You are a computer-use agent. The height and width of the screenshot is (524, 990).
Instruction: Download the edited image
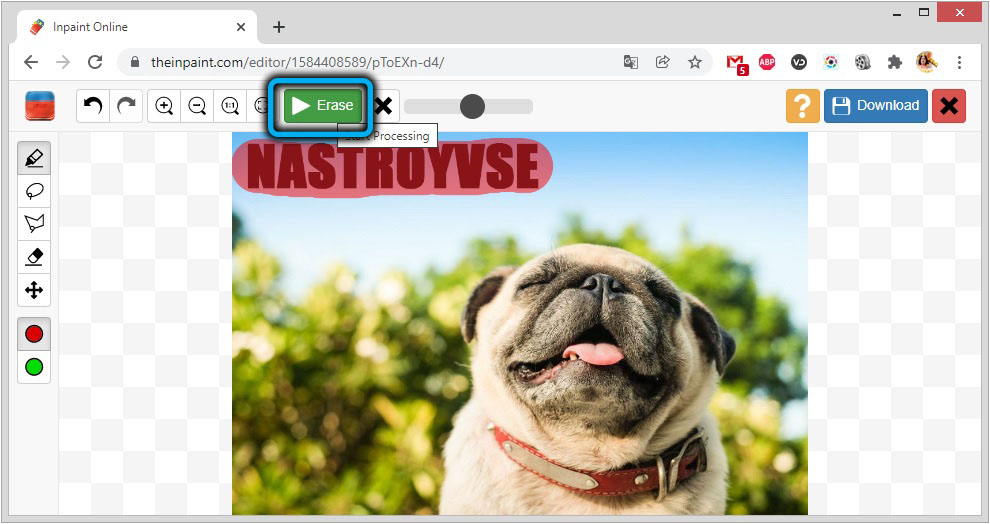(876, 105)
